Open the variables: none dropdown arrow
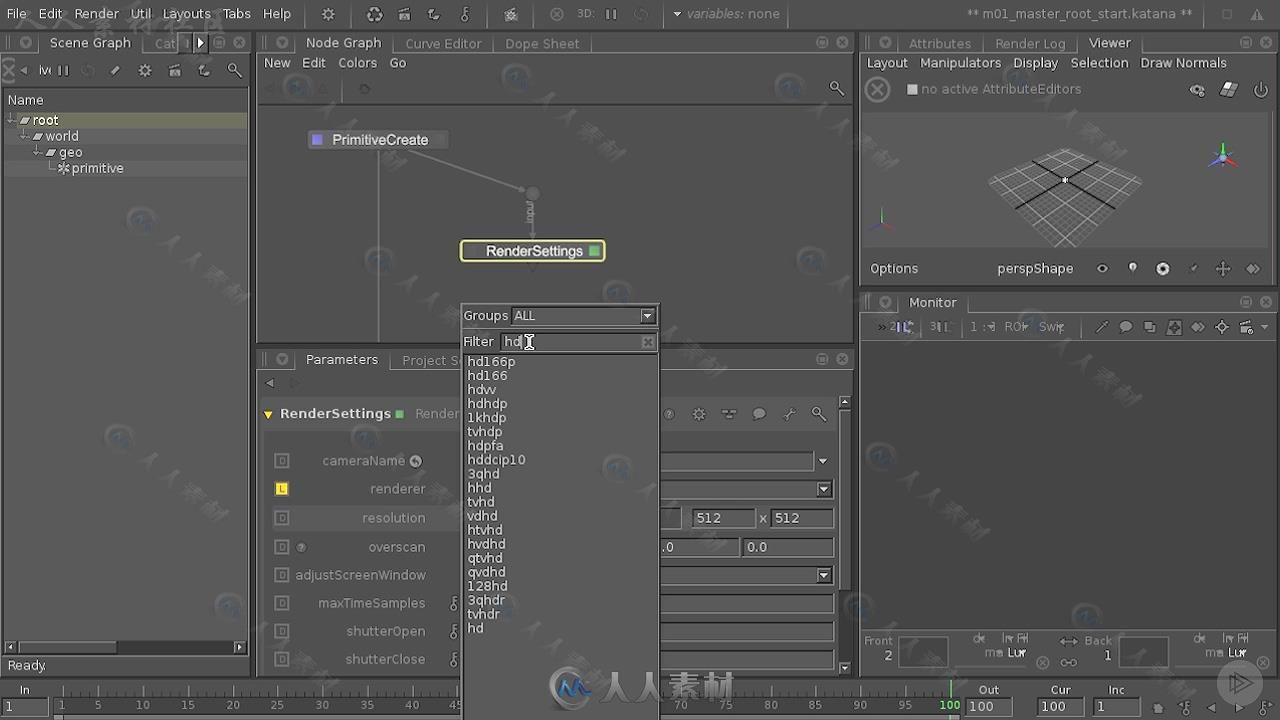The height and width of the screenshot is (720, 1280). [x=677, y=14]
